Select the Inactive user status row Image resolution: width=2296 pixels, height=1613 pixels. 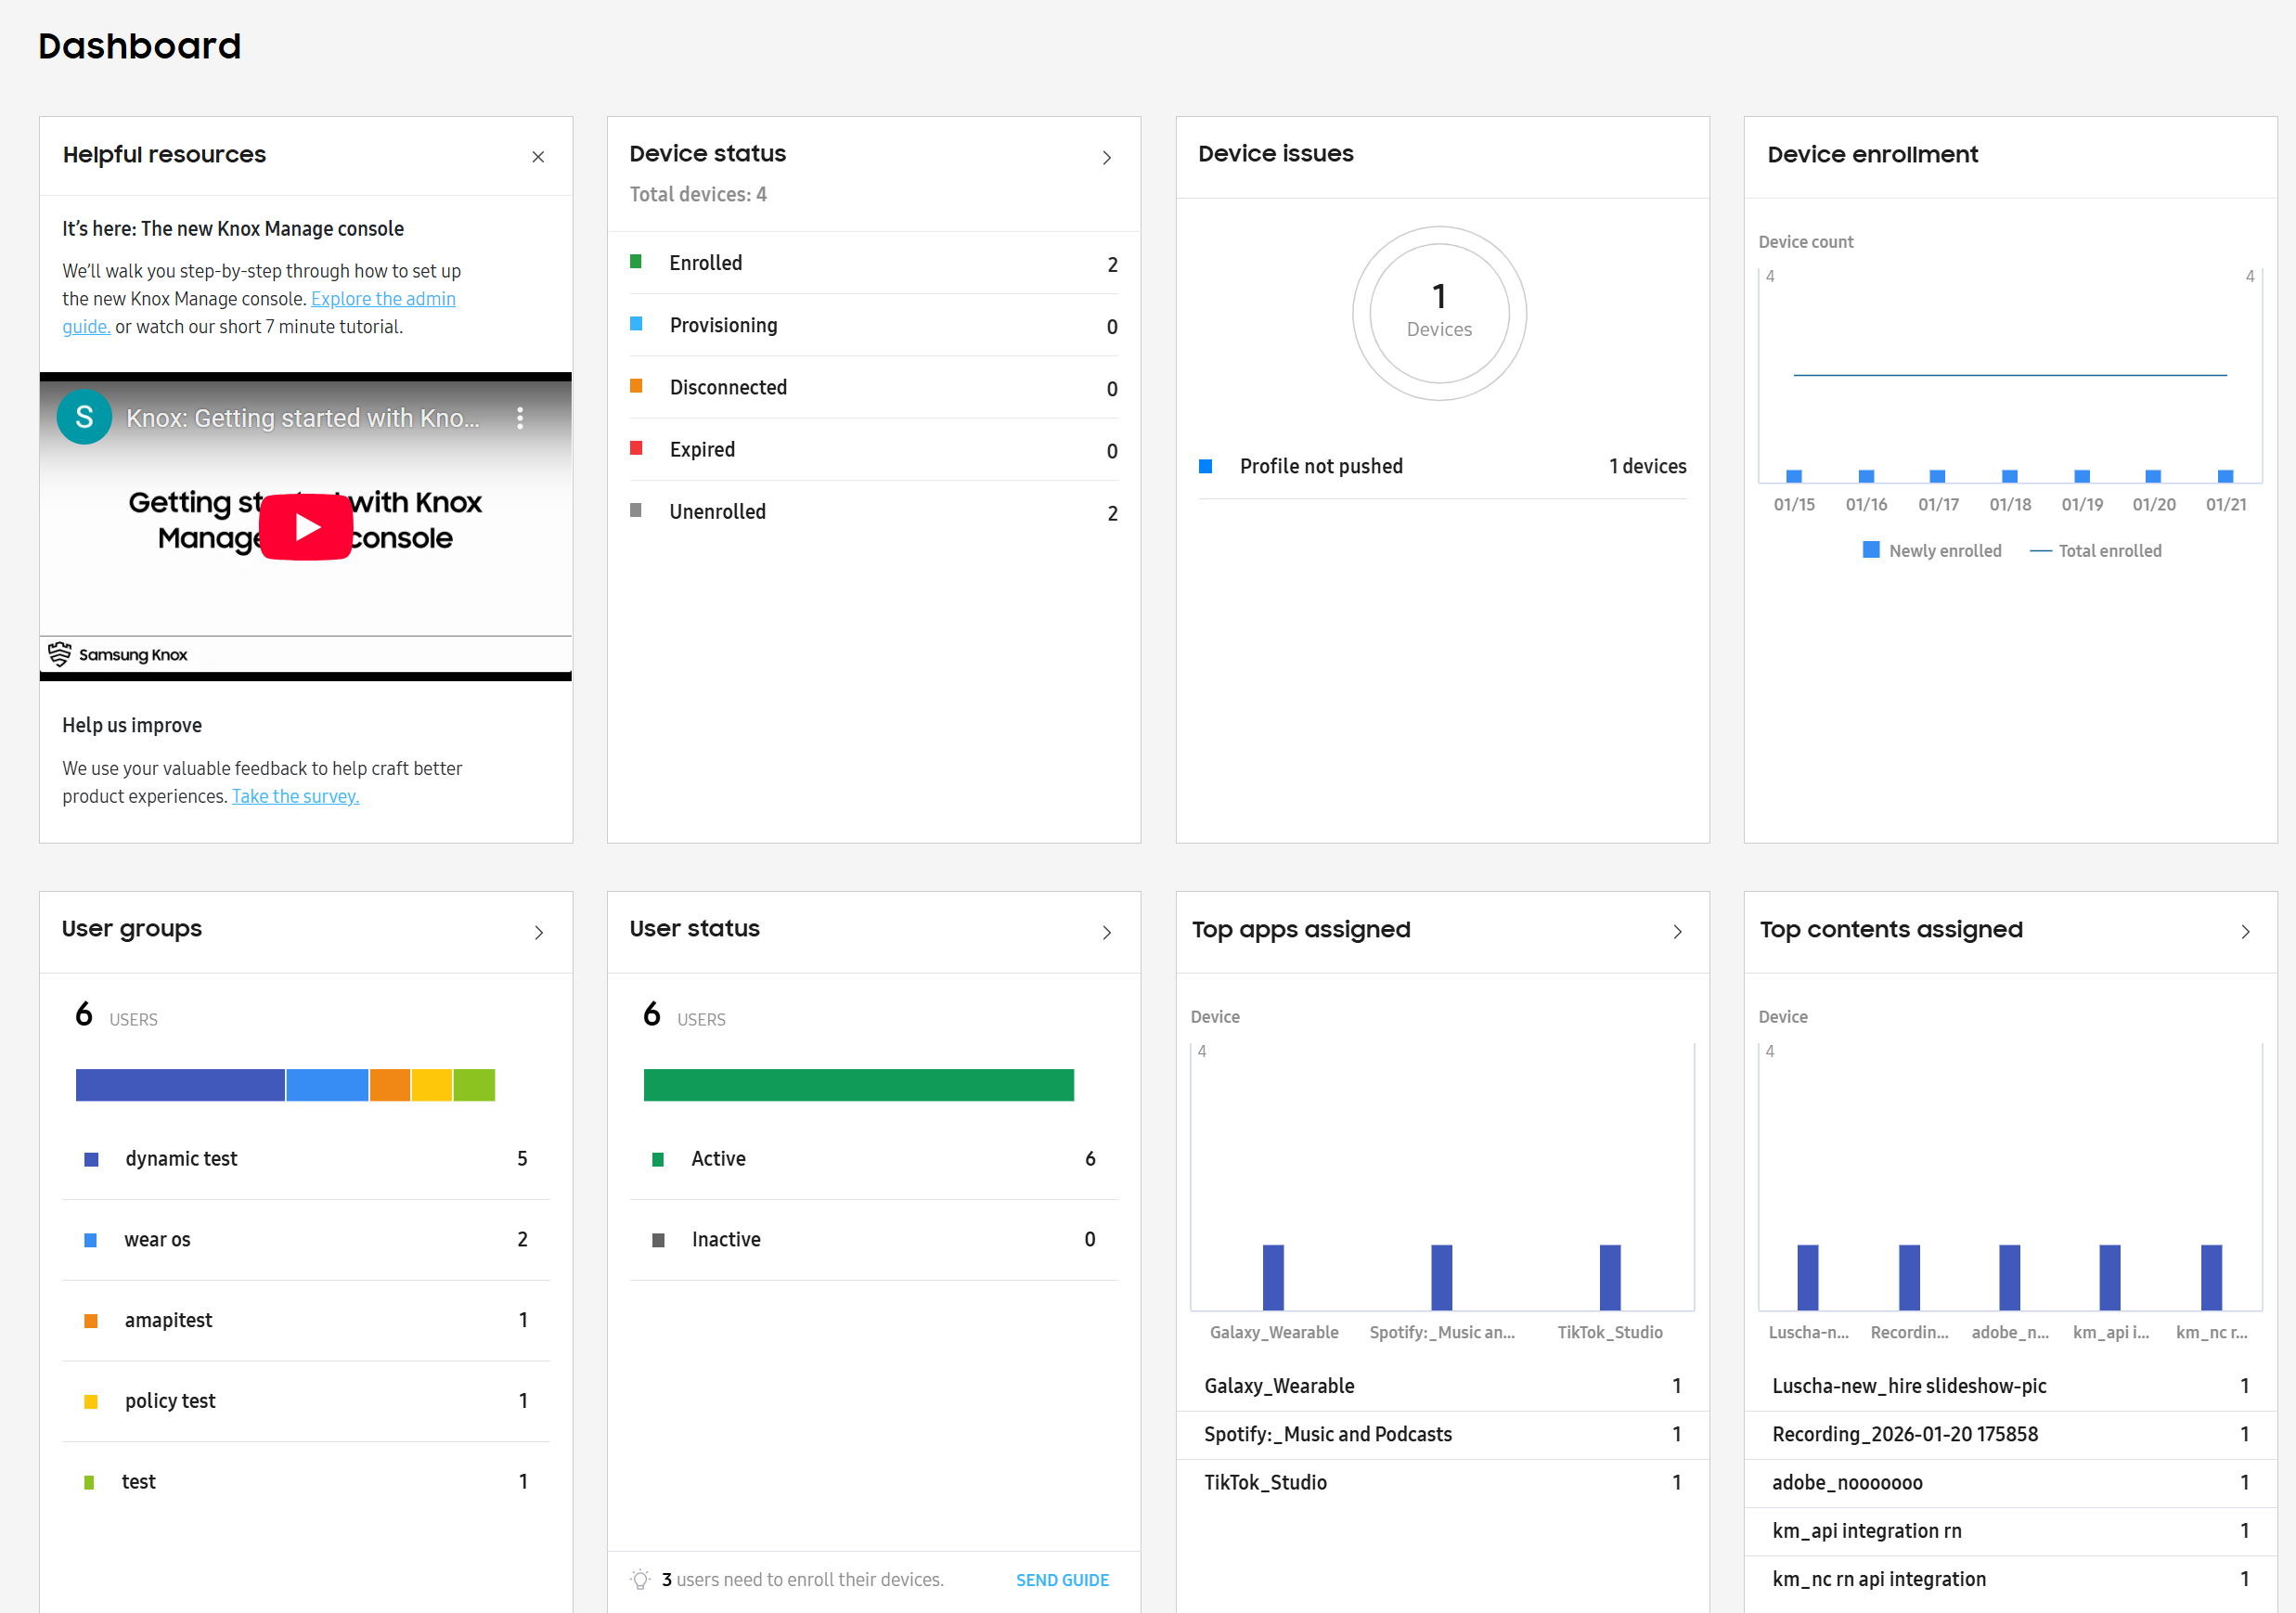(x=873, y=1240)
